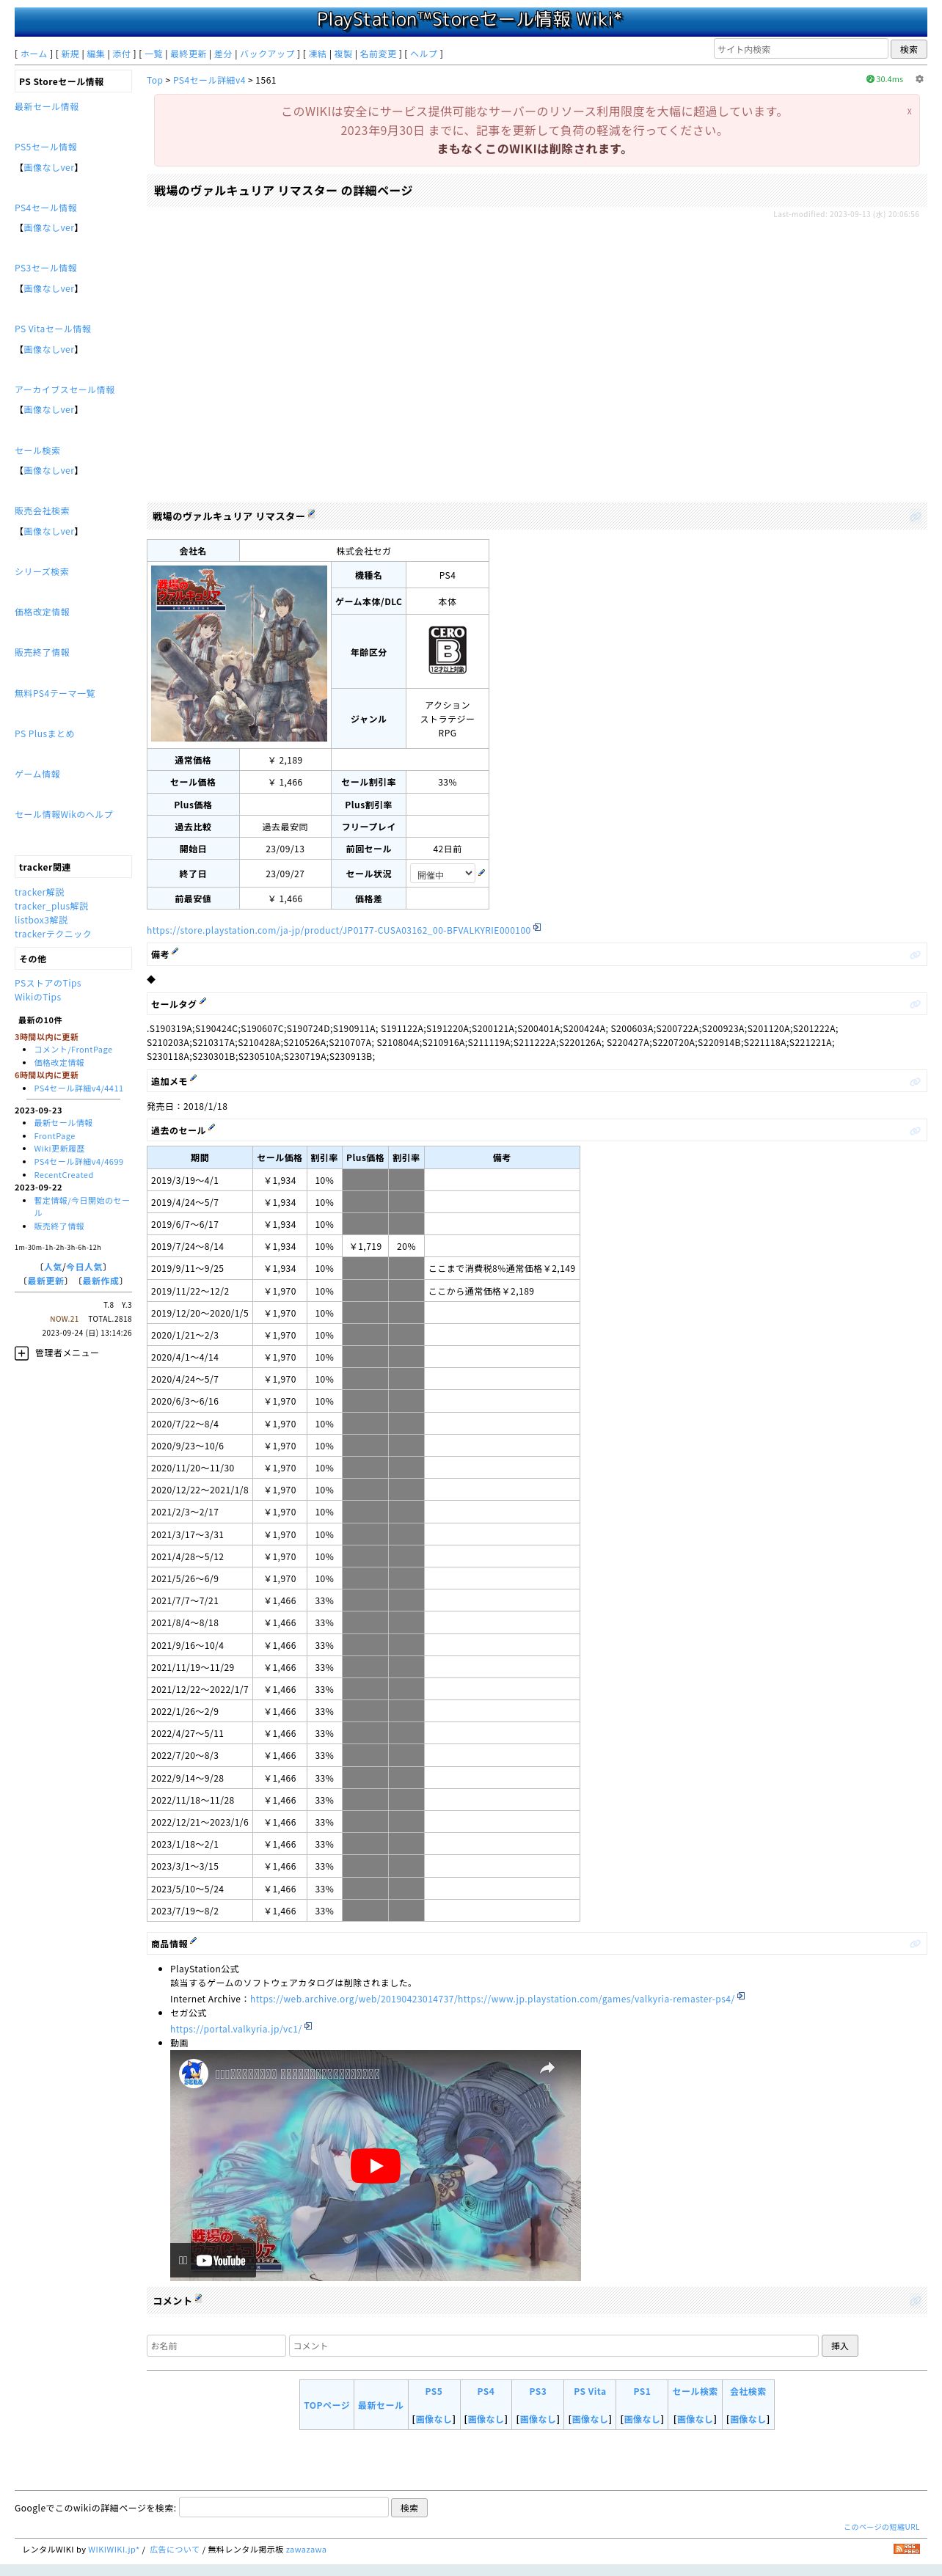The image size is (942, 2576).
Task: Copy anchor link of 戦場のヴァルキュリア リマスター heading
Action: click(914, 516)
